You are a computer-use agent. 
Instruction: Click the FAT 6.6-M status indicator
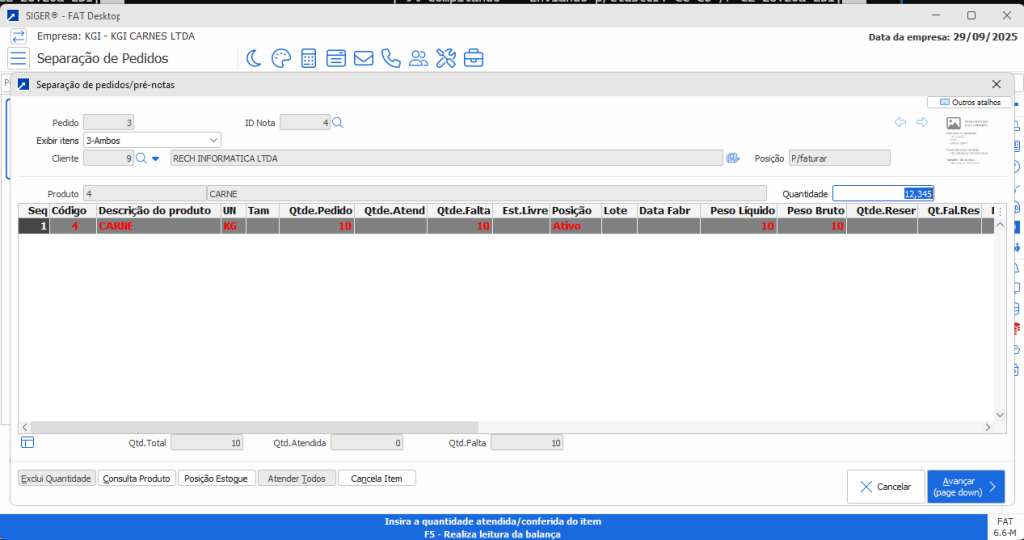coord(1005,527)
